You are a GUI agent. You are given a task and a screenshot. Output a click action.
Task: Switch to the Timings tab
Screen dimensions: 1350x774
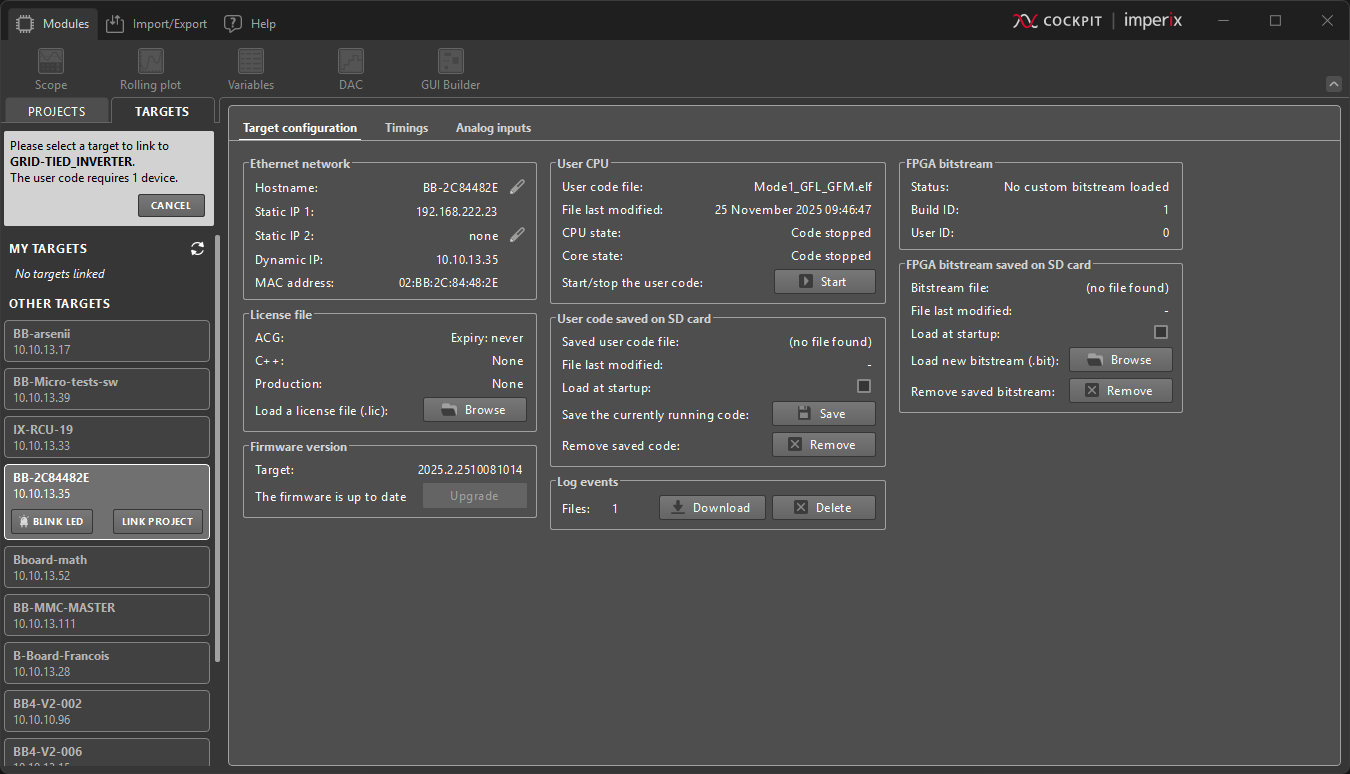(406, 128)
